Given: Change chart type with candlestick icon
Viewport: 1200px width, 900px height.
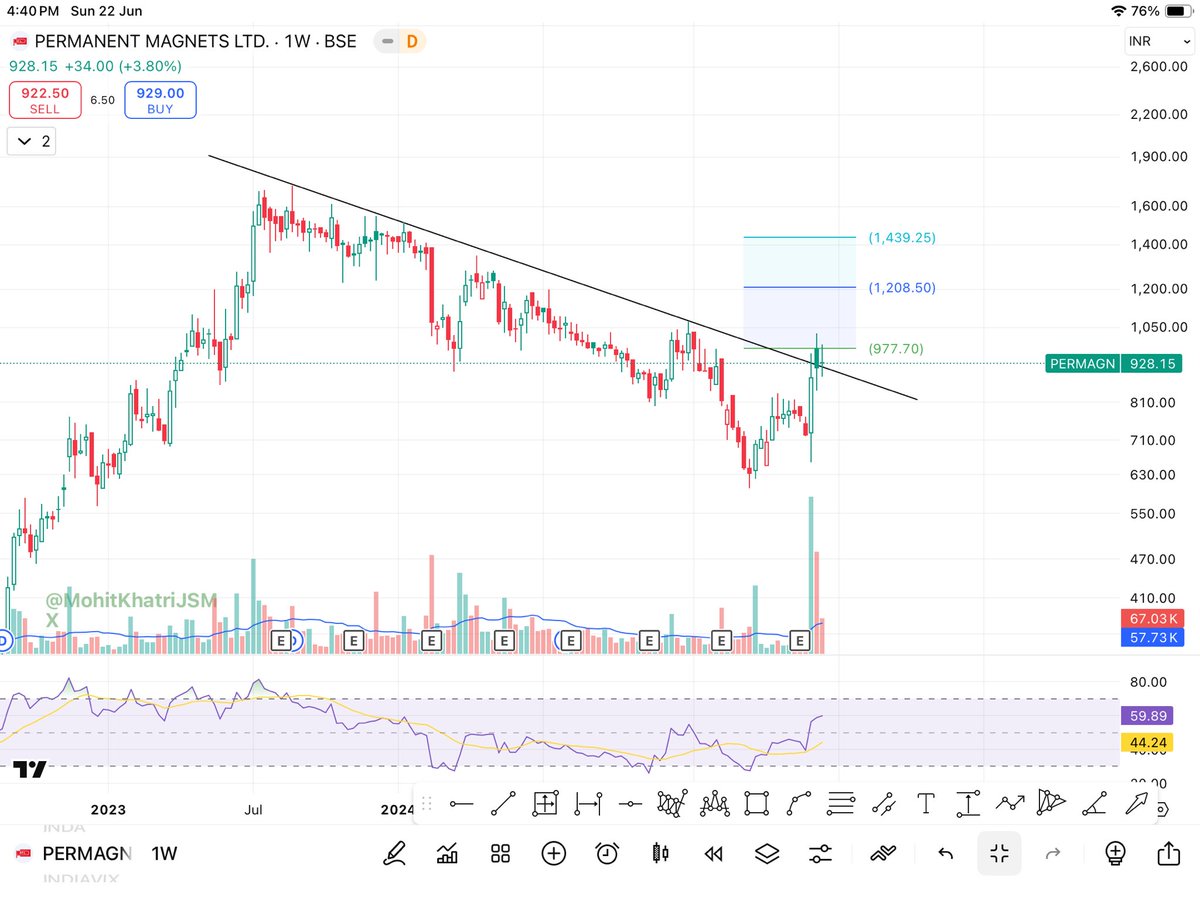Looking at the screenshot, I should click(x=660, y=854).
